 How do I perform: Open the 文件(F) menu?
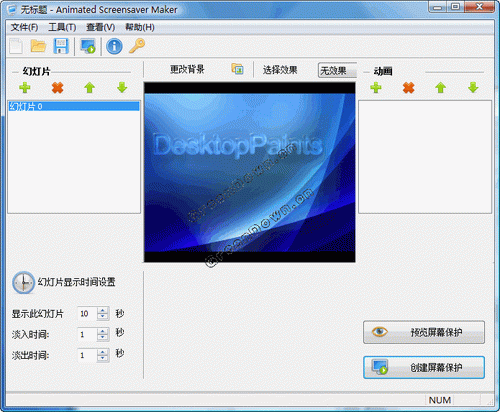coord(24,27)
